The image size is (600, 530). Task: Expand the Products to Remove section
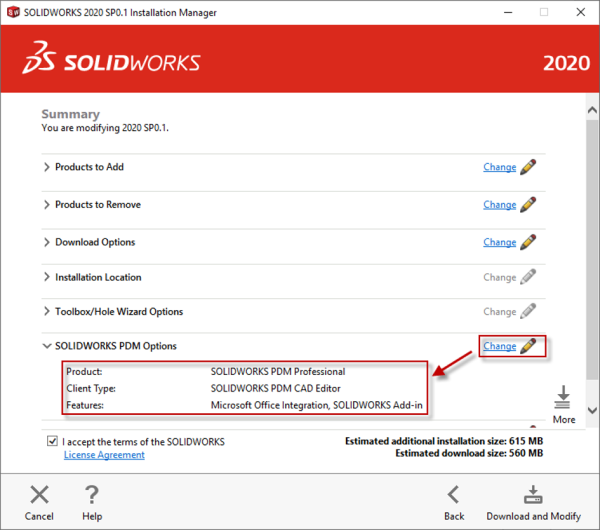click(x=47, y=204)
